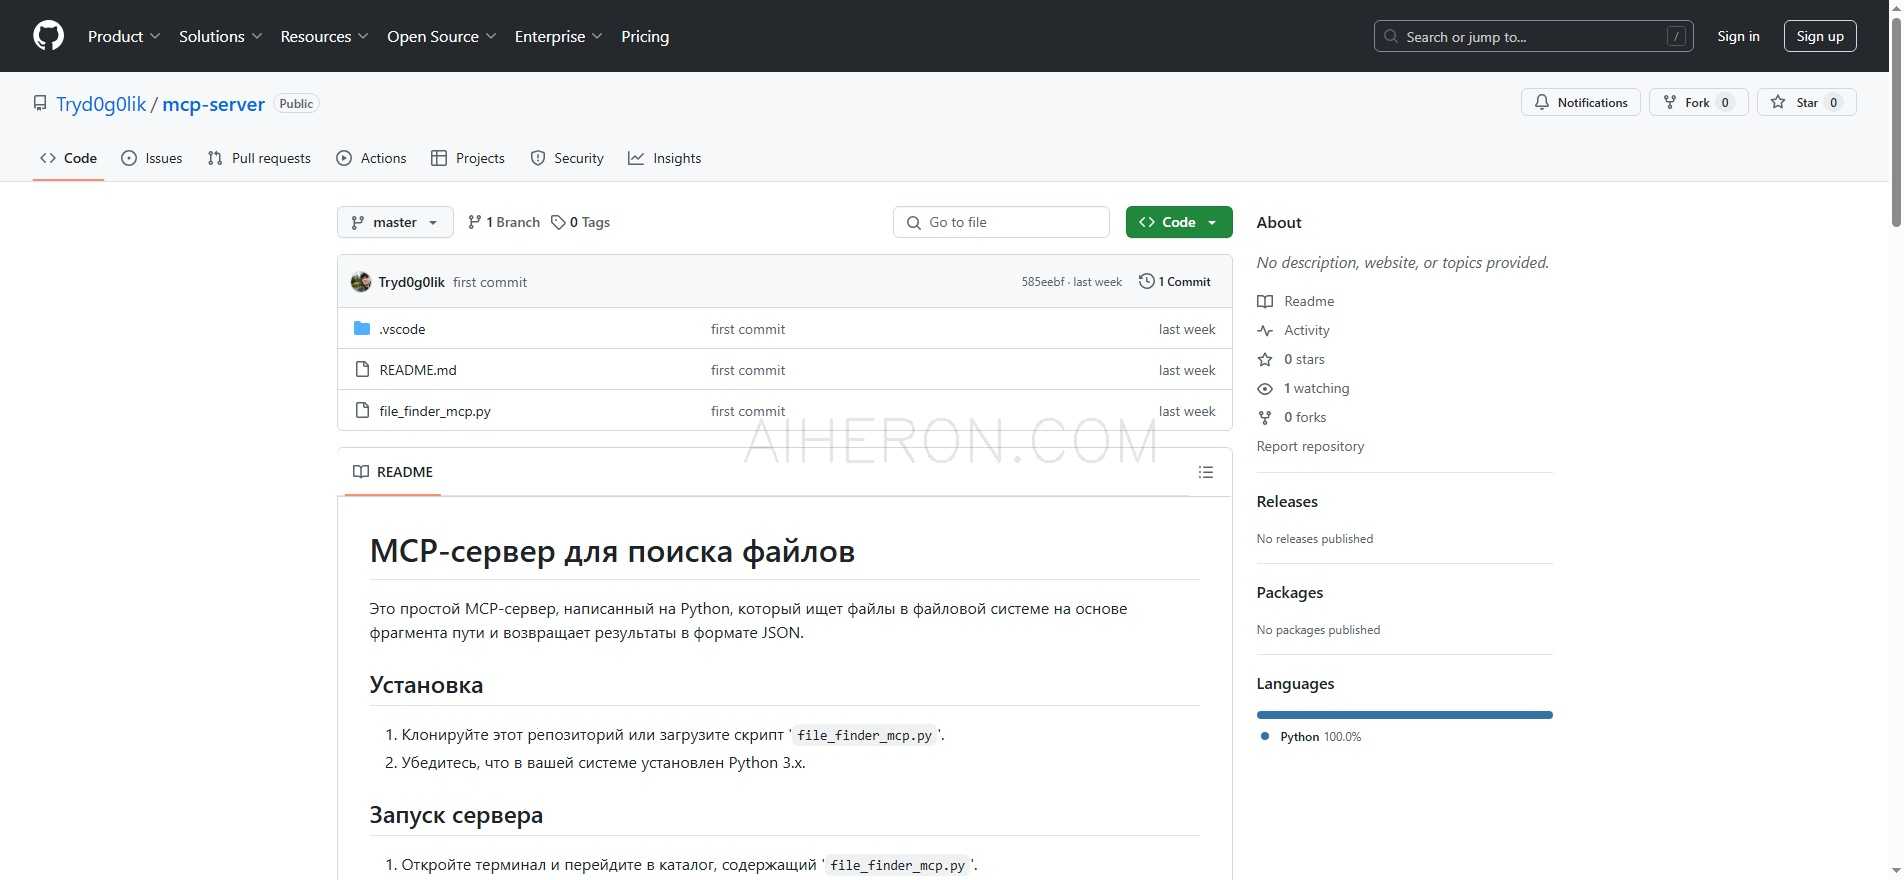This screenshot has width=1904, height=880.
Task: Click the Sign up button
Action: (1820, 36)
